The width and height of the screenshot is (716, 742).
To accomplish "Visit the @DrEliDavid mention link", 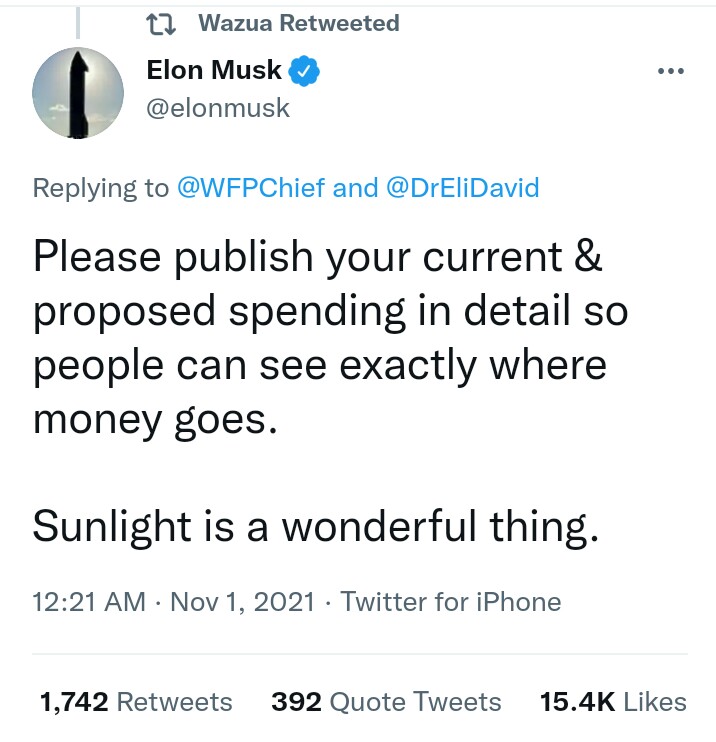I will click(x=462, y=187).
